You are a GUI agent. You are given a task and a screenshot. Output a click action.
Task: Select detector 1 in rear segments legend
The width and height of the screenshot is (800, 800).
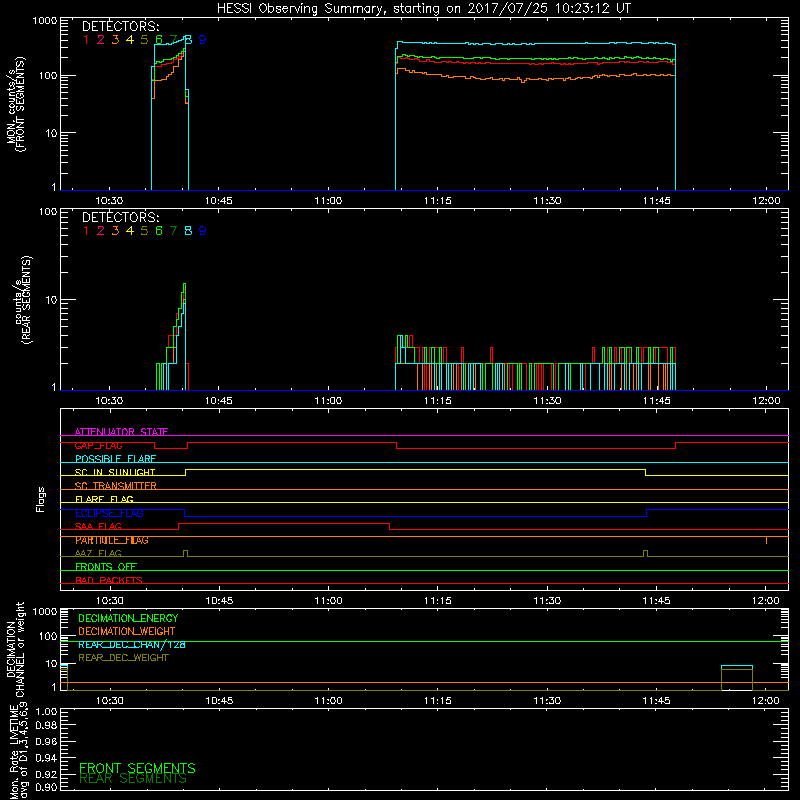point(86,231)
